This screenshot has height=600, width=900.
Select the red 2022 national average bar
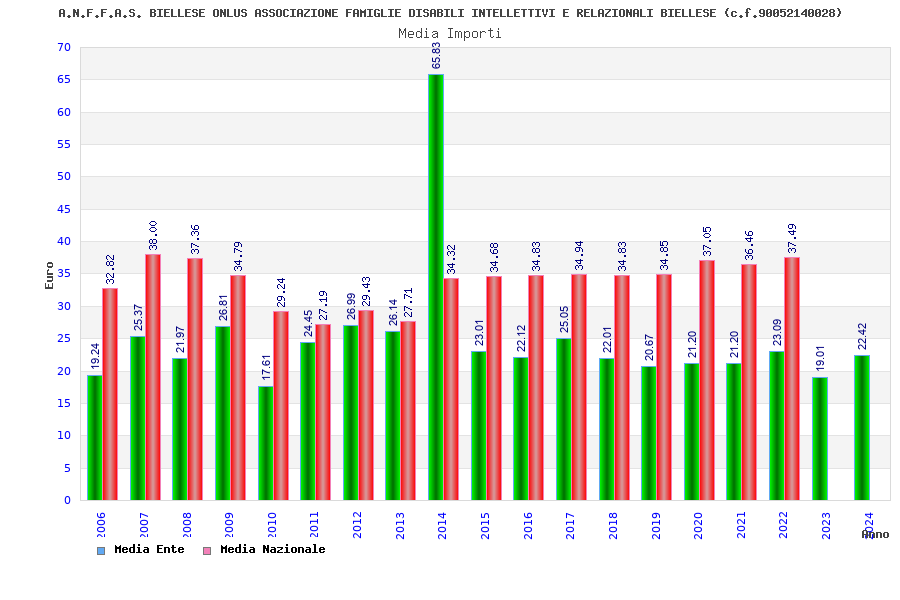coord(792,379)
